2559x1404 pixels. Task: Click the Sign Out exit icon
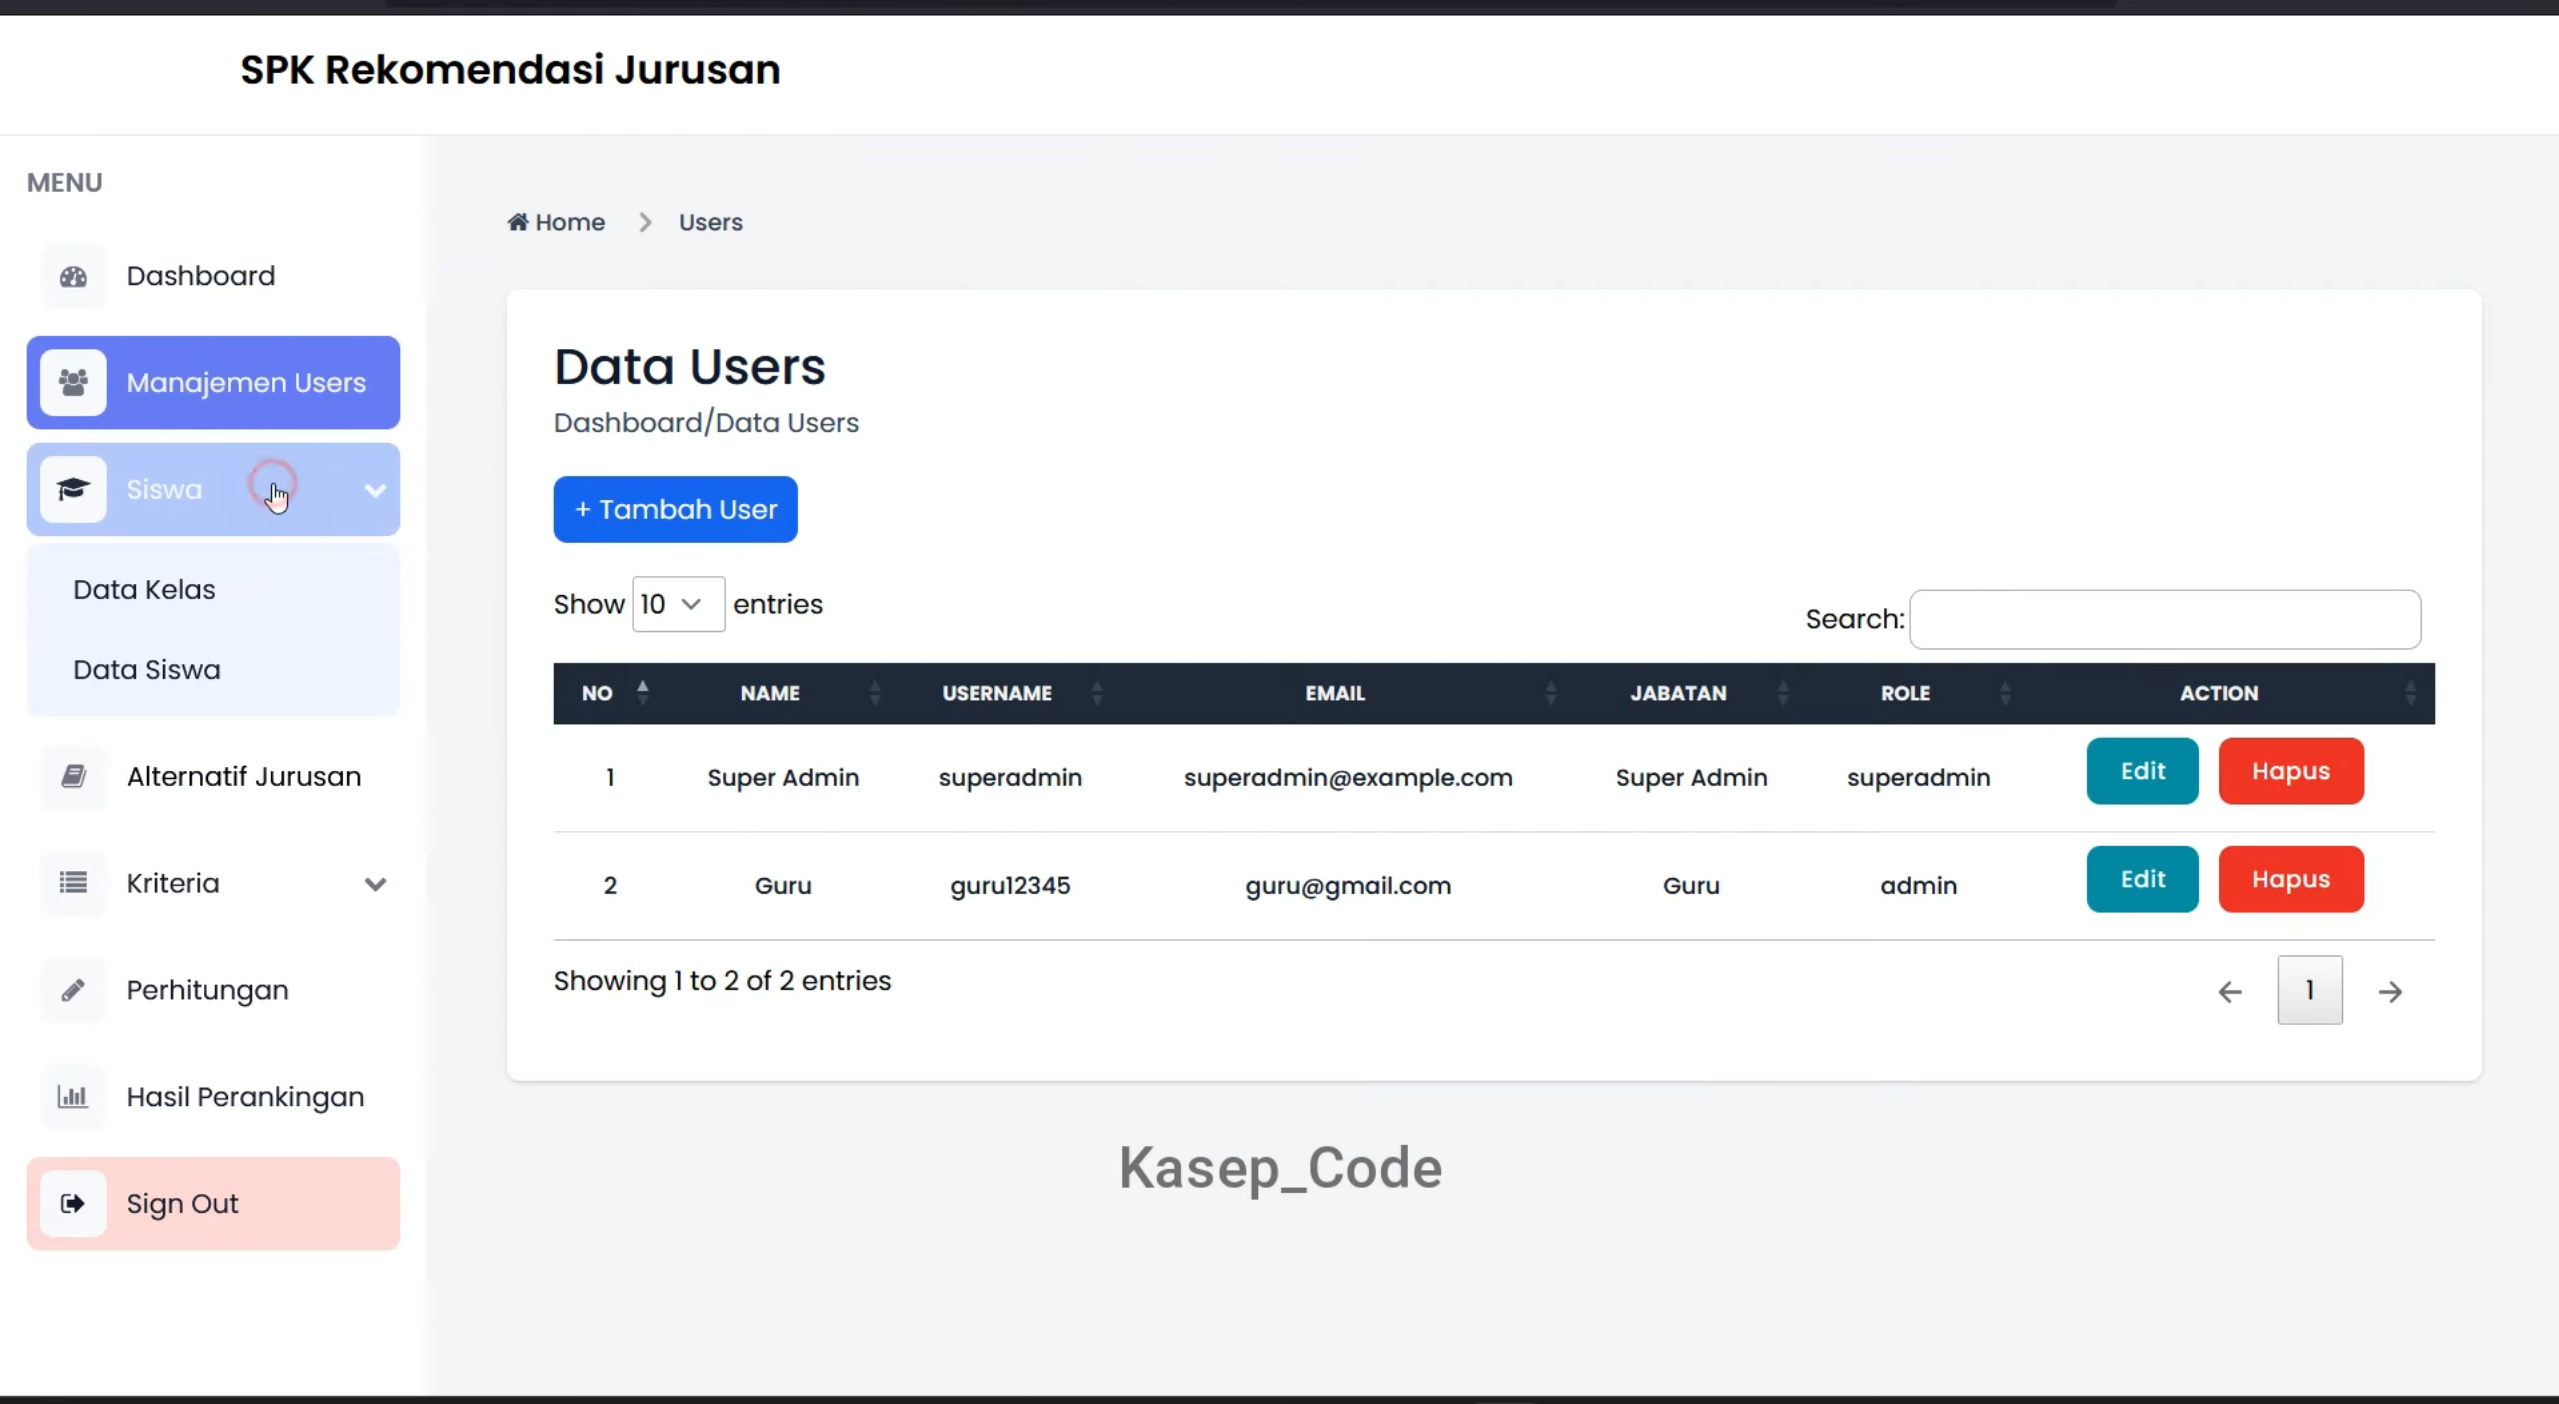coord(73,1204)
